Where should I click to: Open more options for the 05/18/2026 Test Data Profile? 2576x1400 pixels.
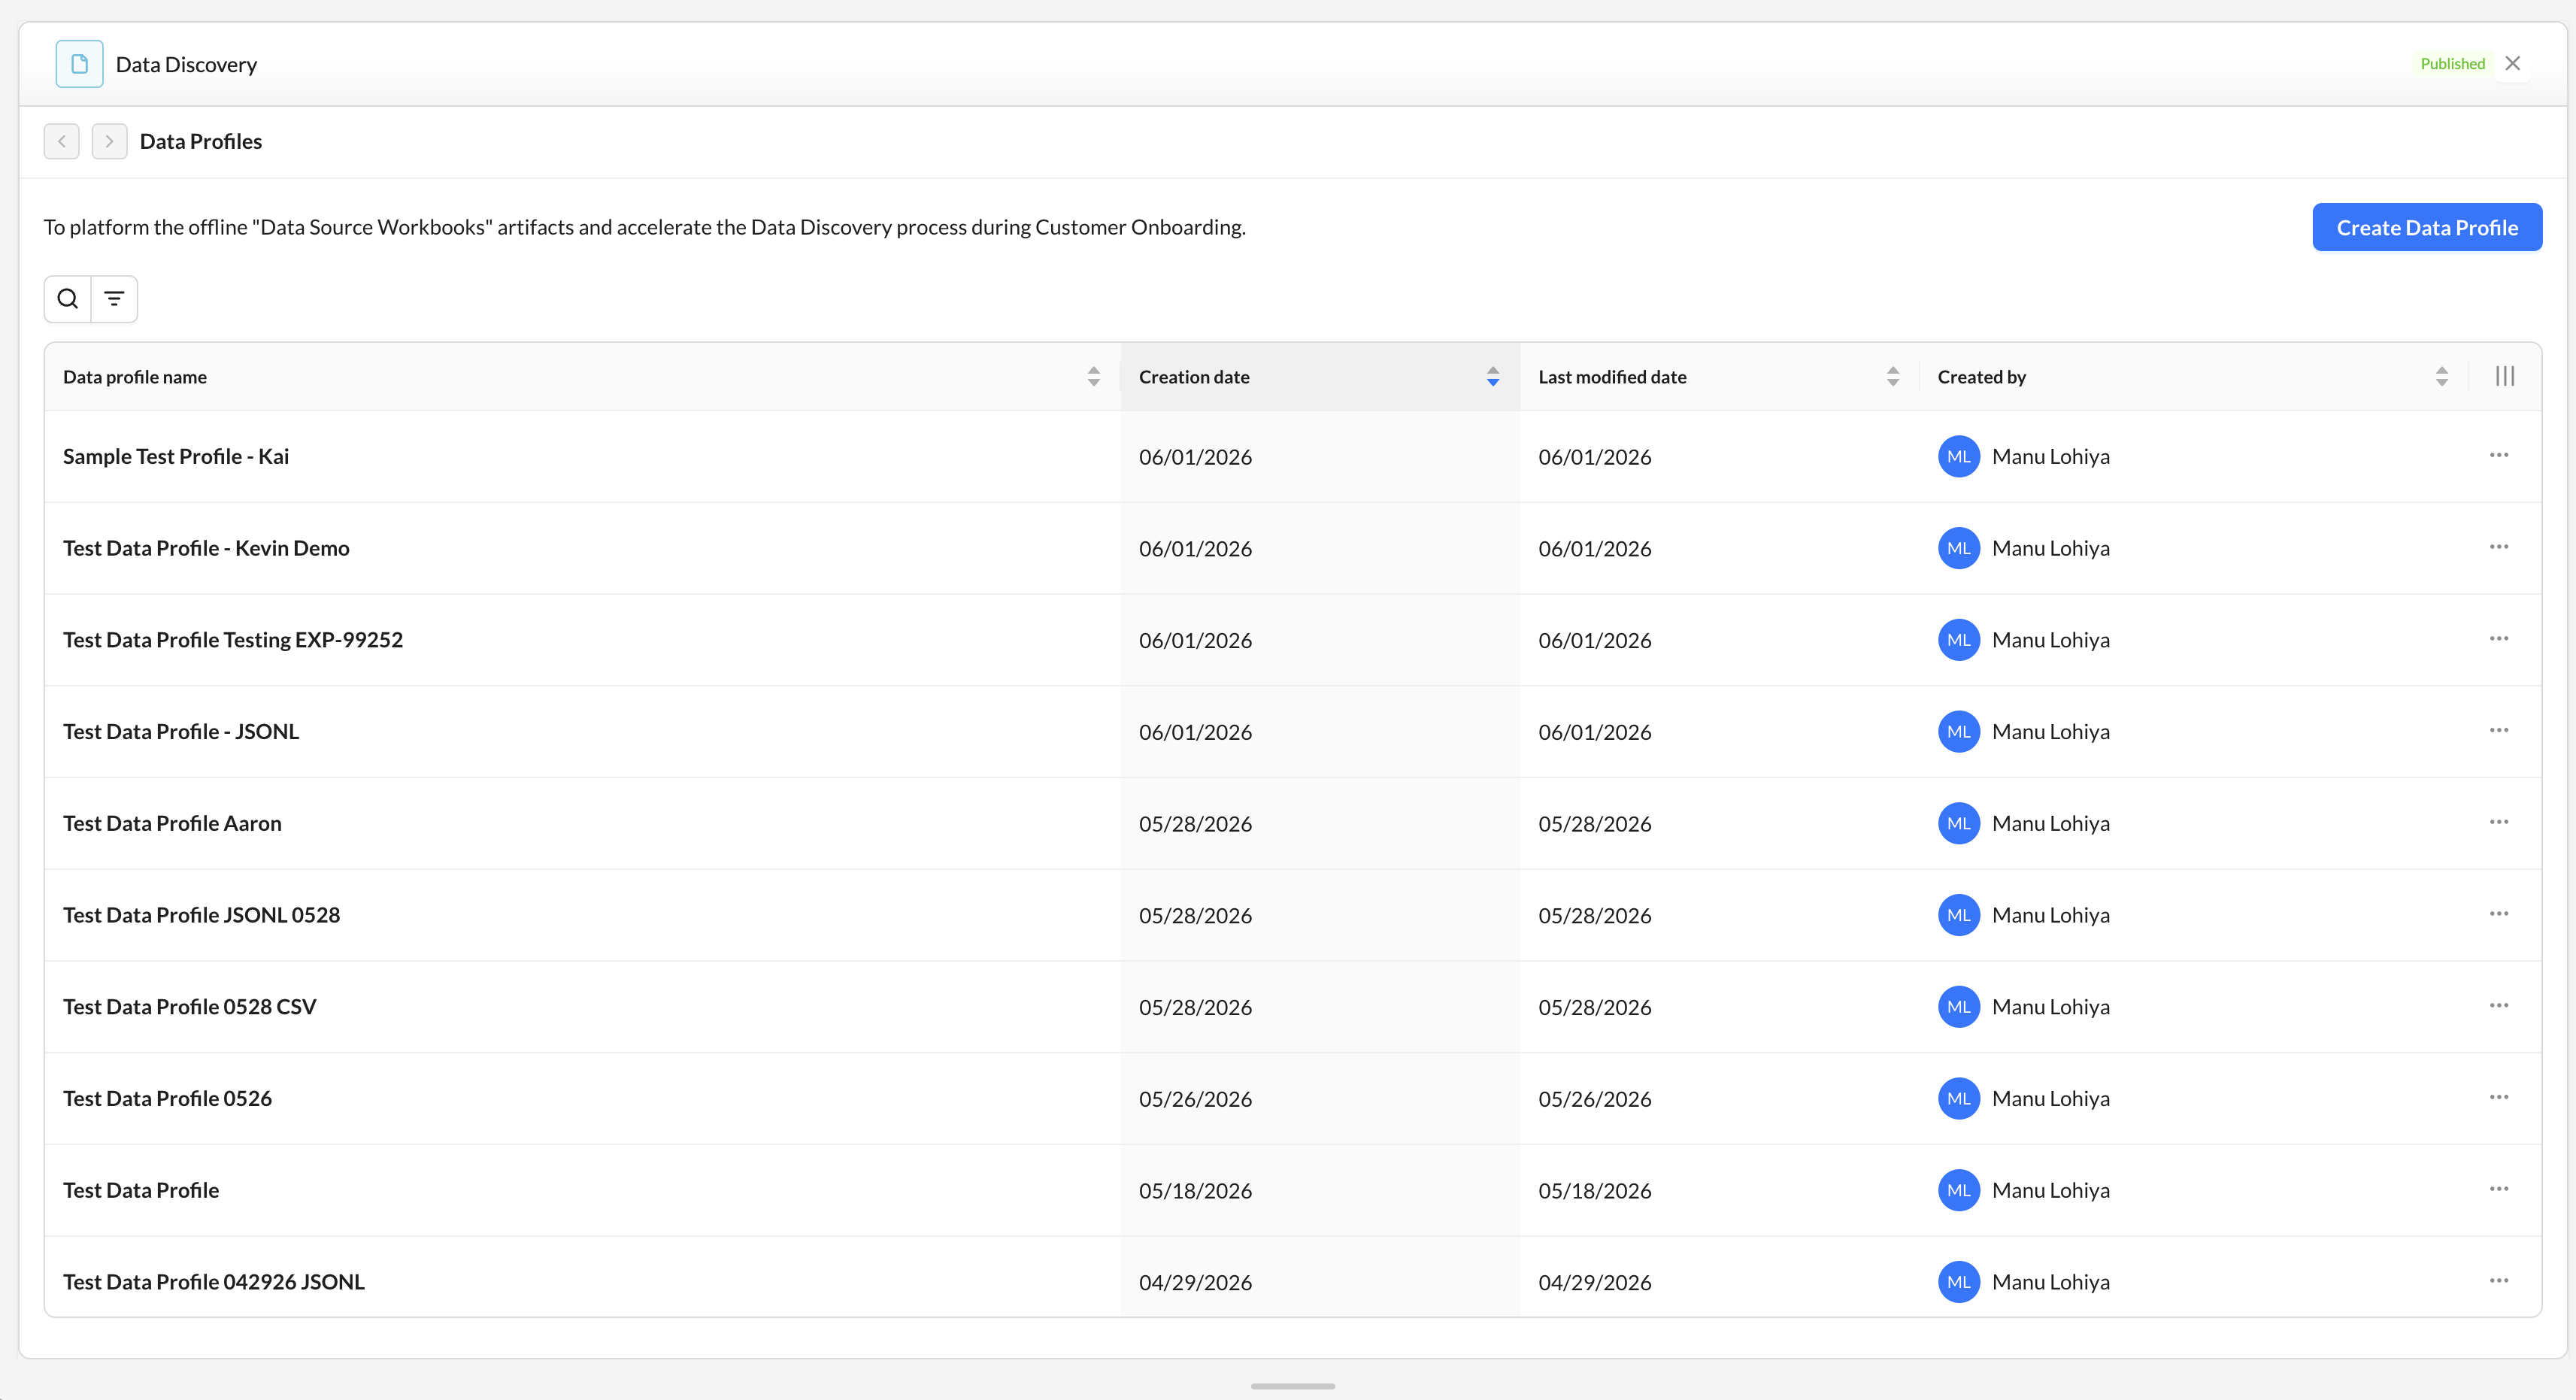pos(2499,1189)
